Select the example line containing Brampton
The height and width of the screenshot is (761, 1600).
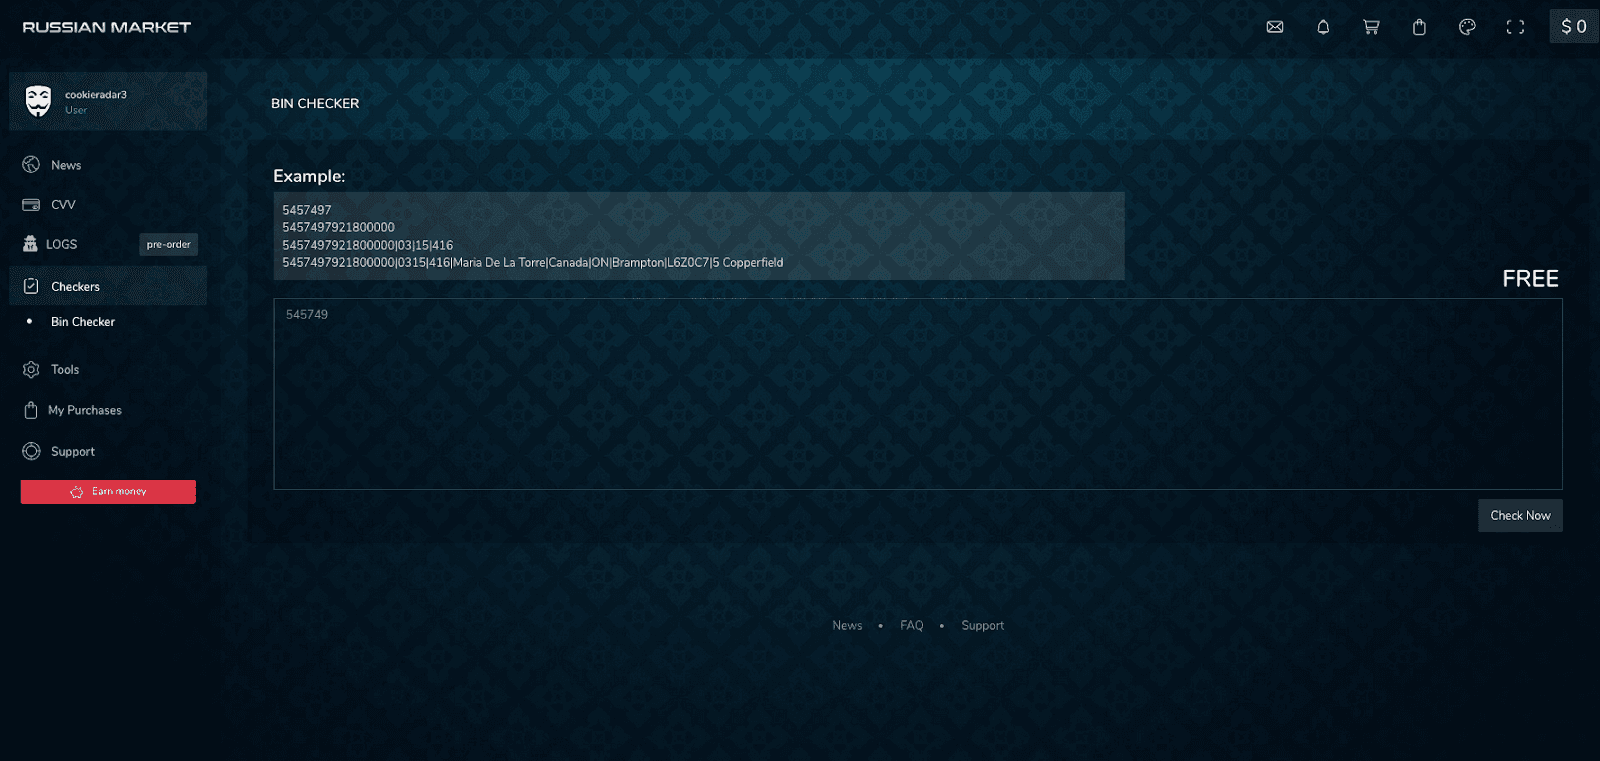point(532,263)
